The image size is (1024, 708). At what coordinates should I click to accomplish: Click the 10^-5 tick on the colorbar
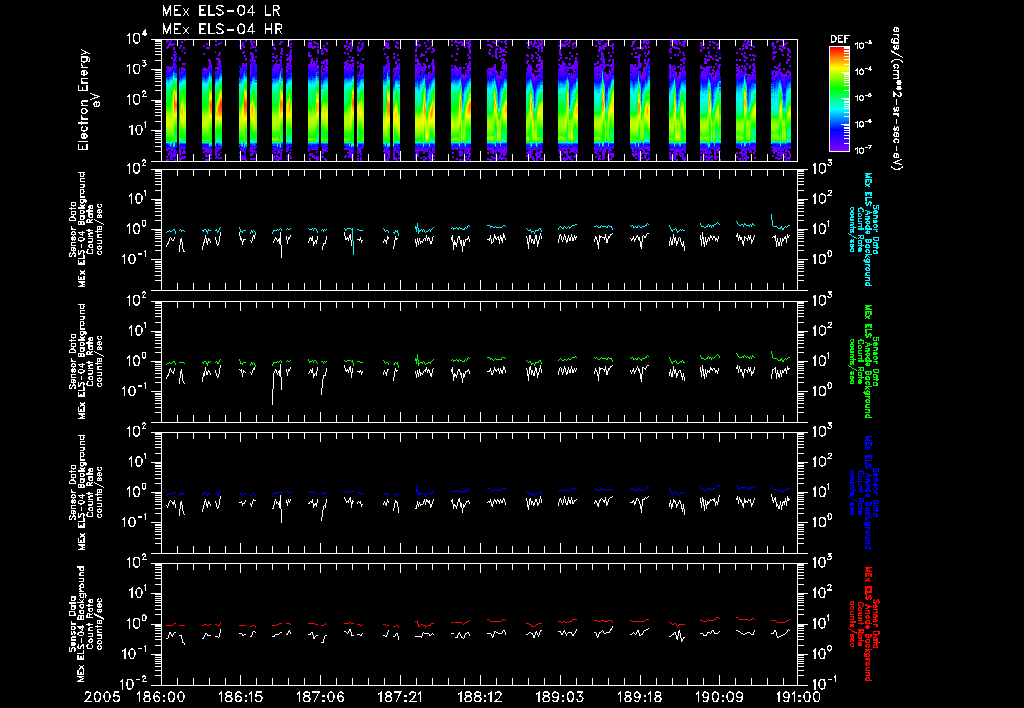click(x=863, y=97)
